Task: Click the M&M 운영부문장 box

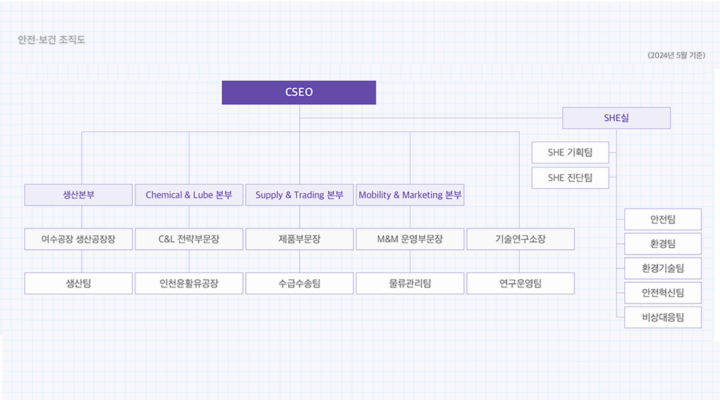Action: click(x=410, y=239)
